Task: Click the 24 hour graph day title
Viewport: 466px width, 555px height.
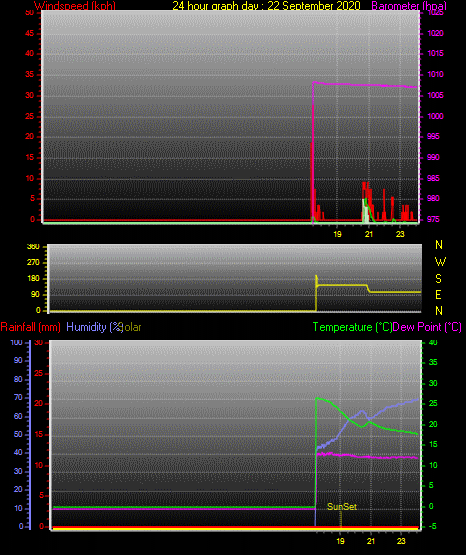Action: [266, 6]
